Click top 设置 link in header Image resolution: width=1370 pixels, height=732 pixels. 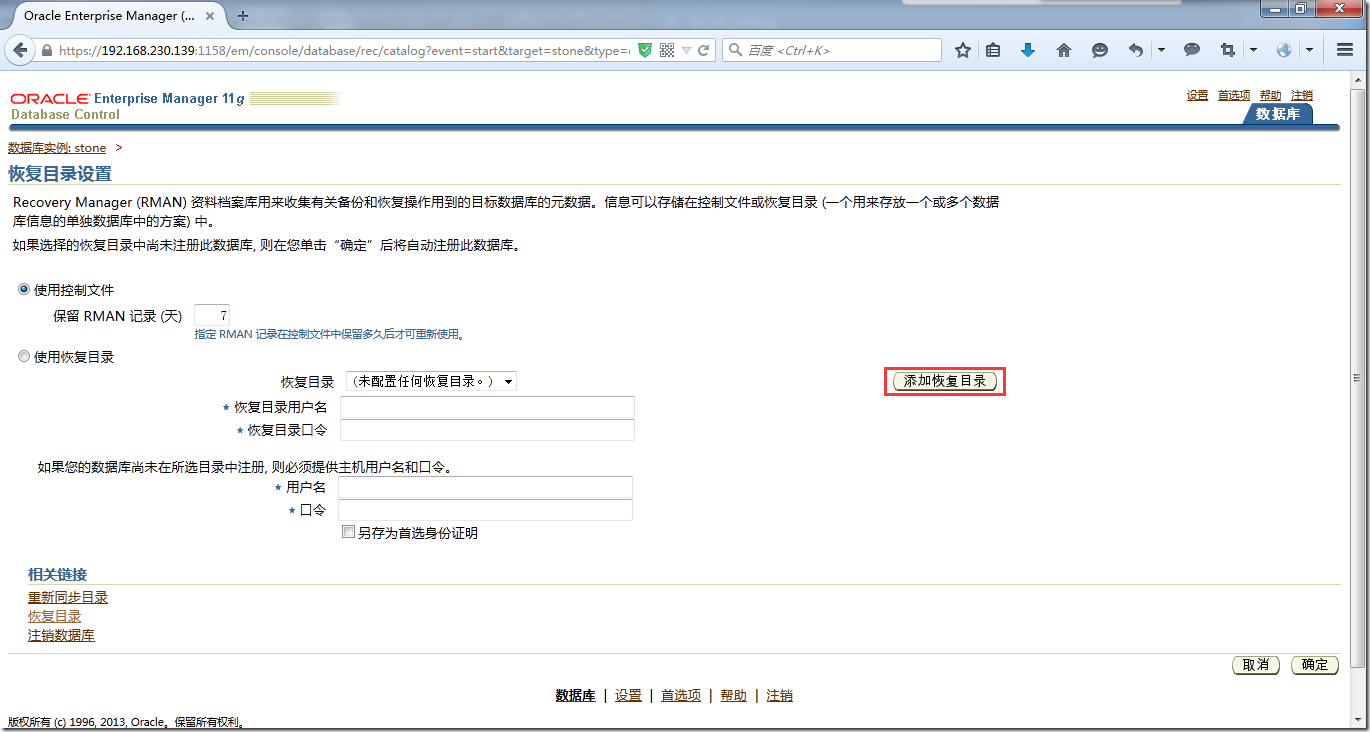tap(1197, 95)
